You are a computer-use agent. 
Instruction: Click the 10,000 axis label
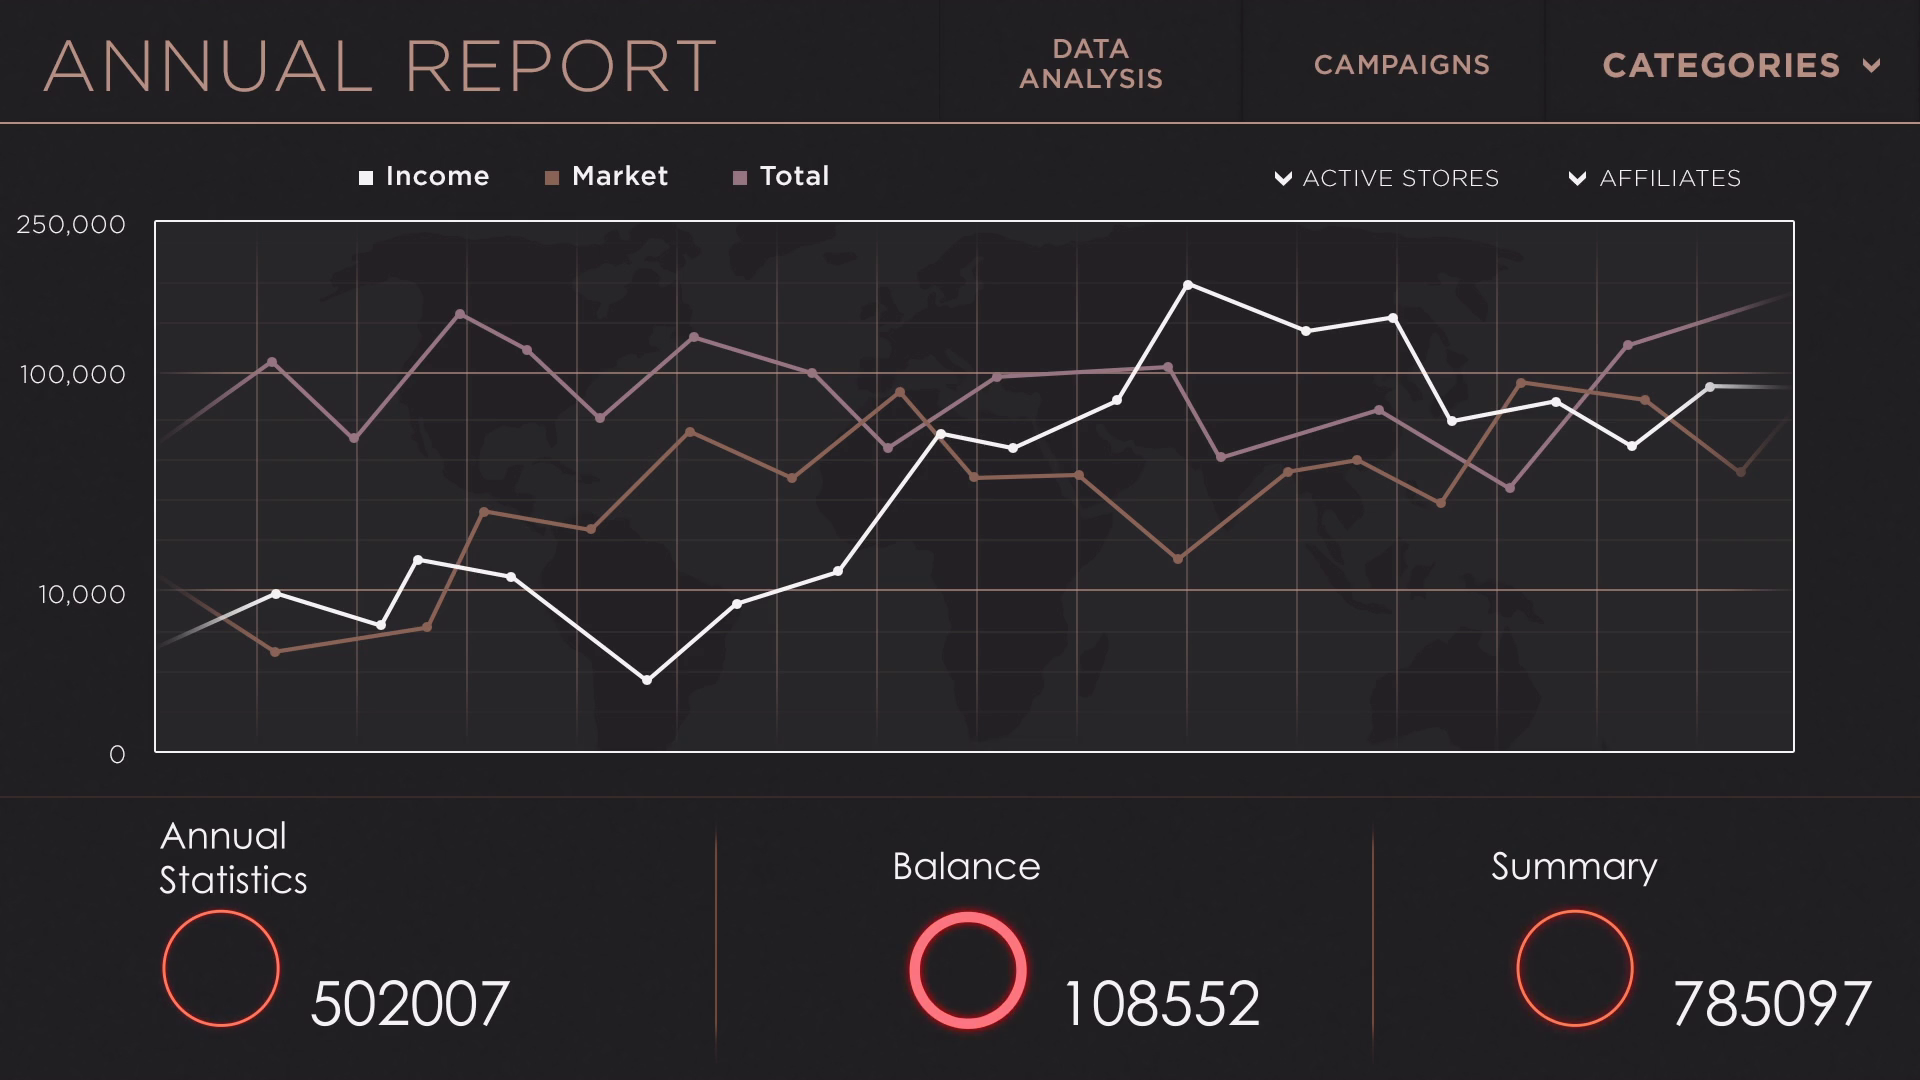click(x=82, y=594)
